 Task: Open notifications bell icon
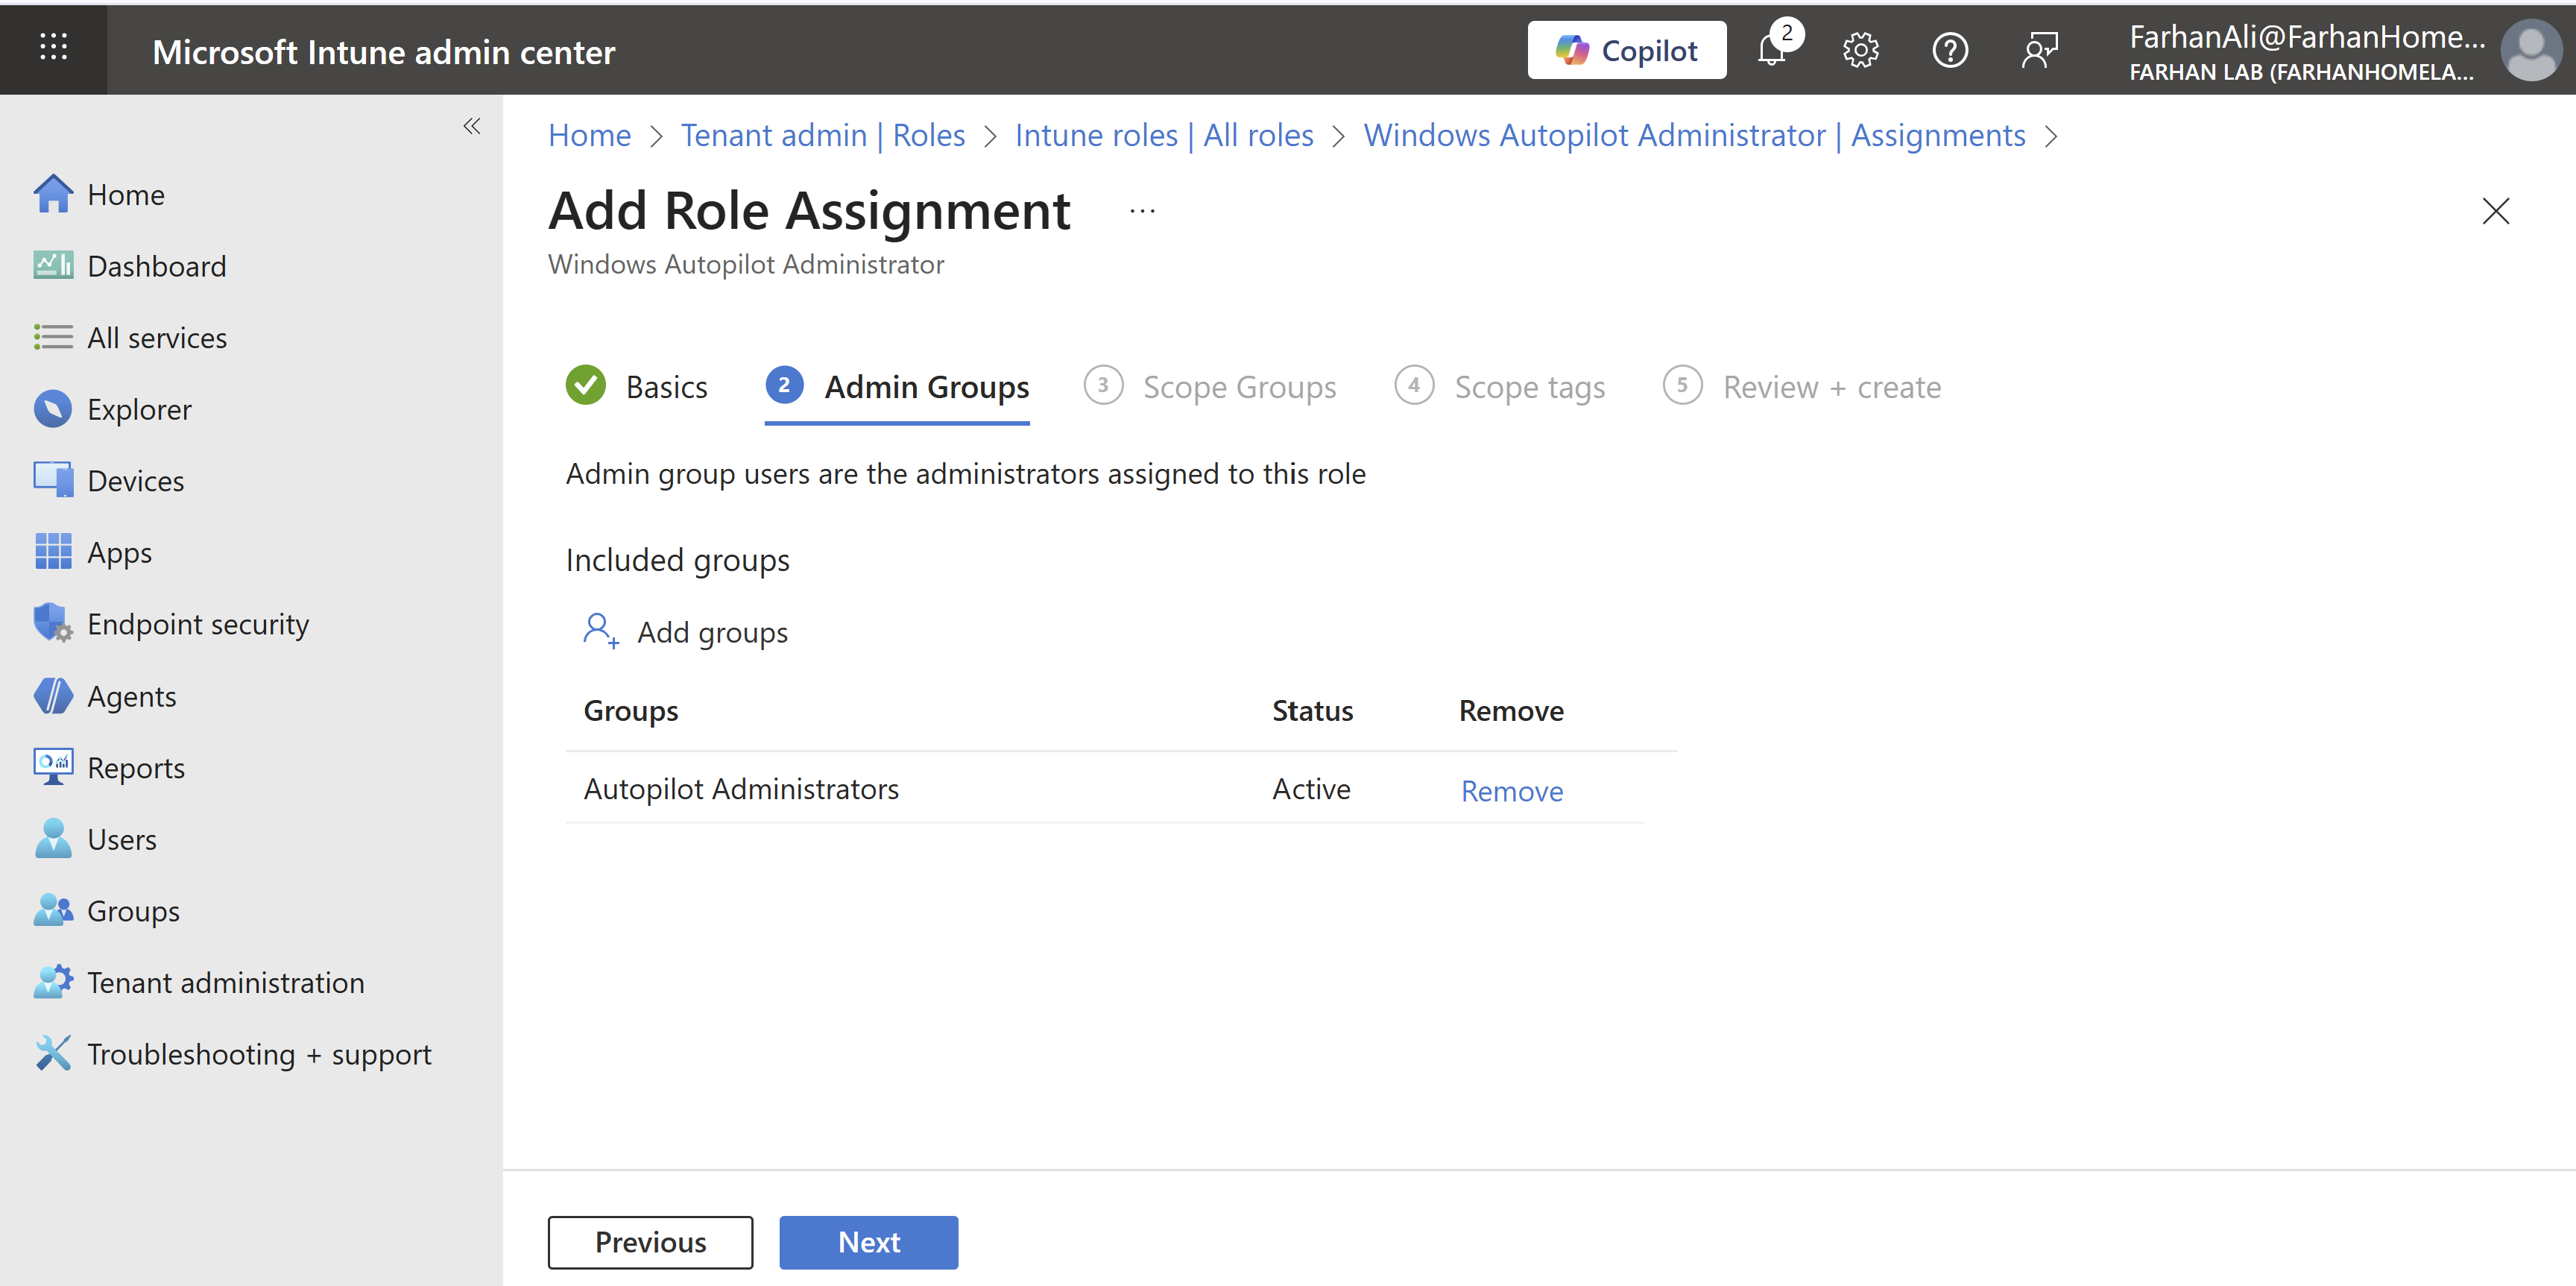coord(1772,50)
